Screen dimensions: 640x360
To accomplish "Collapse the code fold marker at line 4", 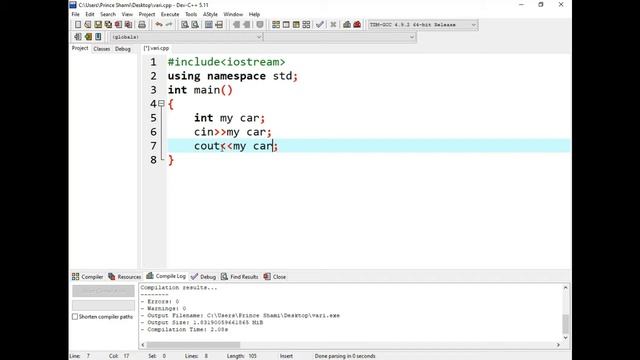I will point(162,104).
